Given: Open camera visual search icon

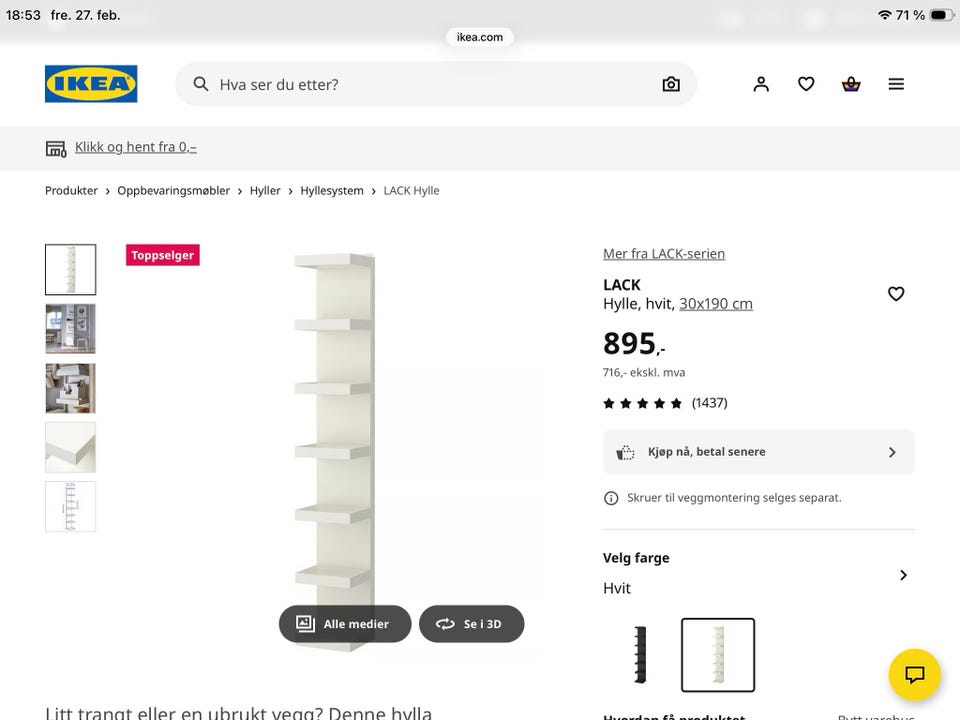Looking at the screenshot, I should point(671,84).
